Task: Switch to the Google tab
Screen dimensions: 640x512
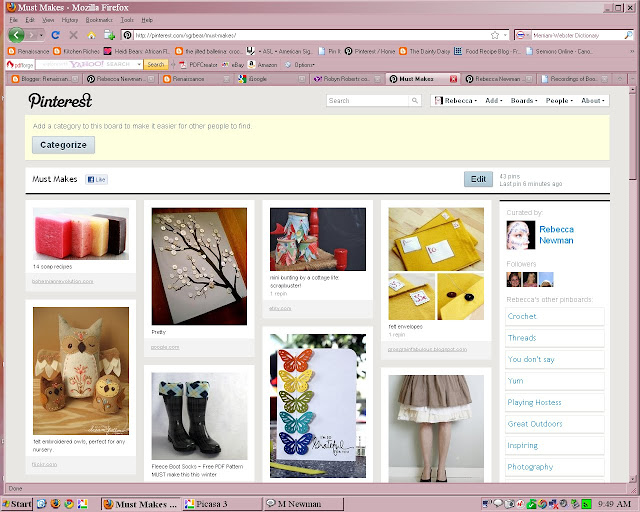Action: pos(271,79)
